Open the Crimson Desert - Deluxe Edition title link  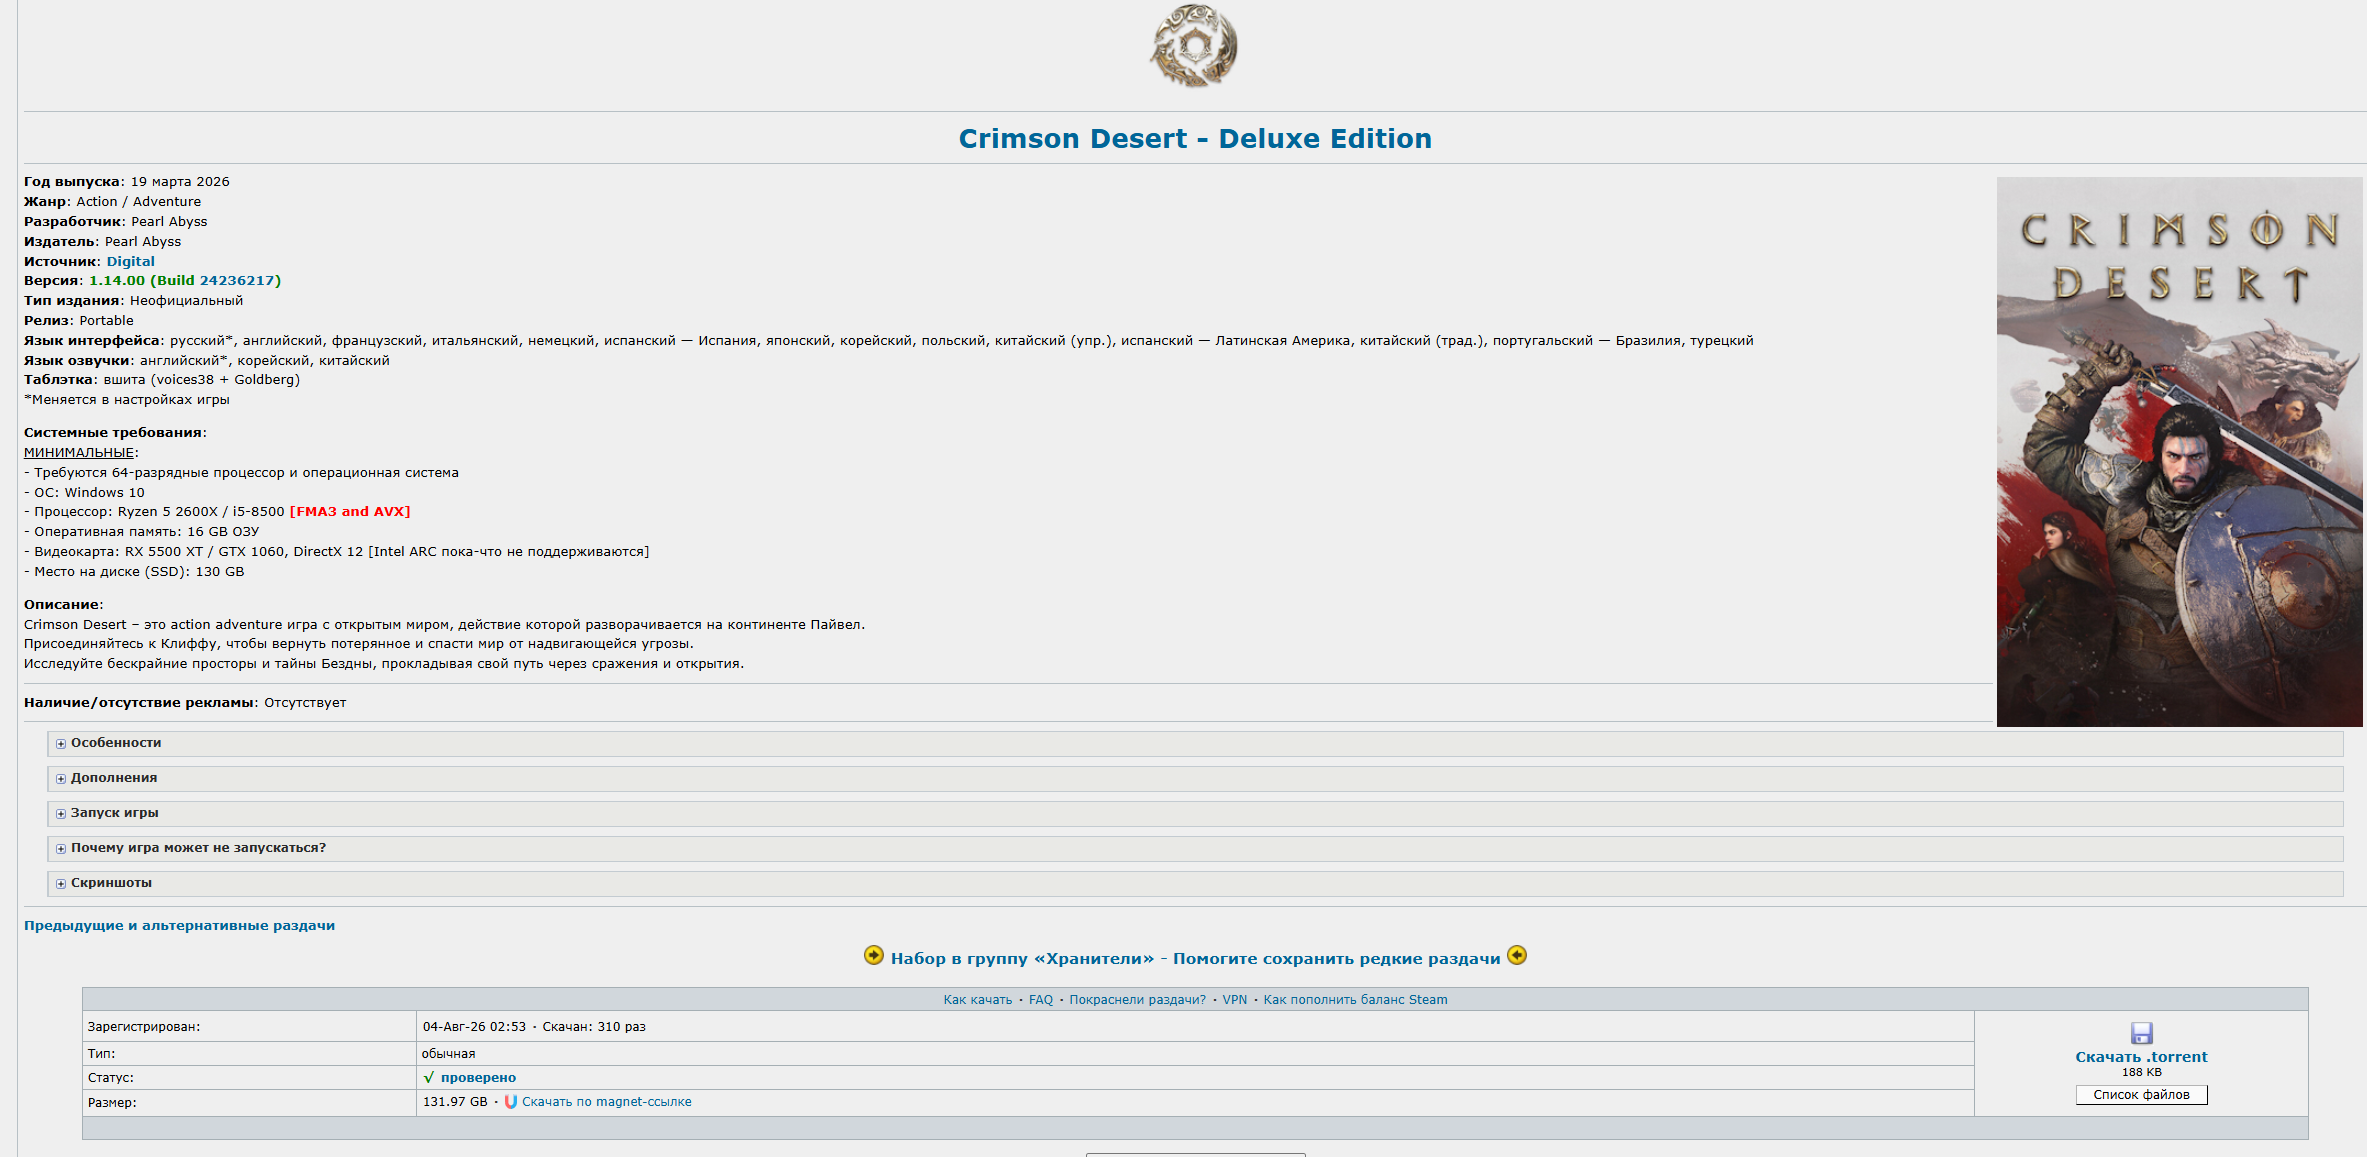pos(1195,139)
